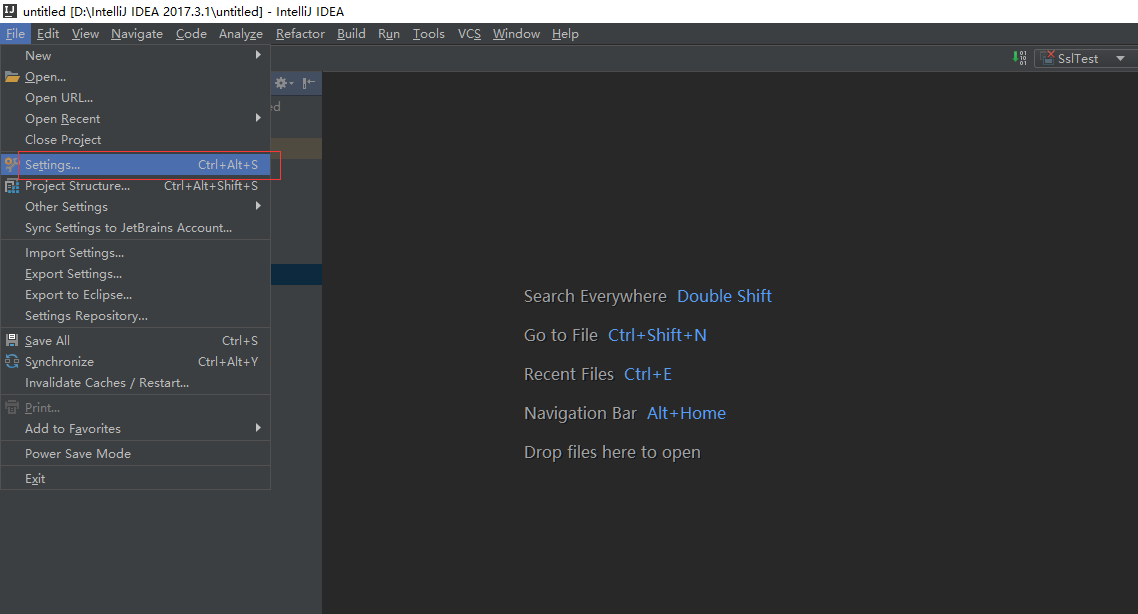This screenshot has height=614, width=1138.
Task: Expand Other Settings submenu
Action: tap(136, 207)
